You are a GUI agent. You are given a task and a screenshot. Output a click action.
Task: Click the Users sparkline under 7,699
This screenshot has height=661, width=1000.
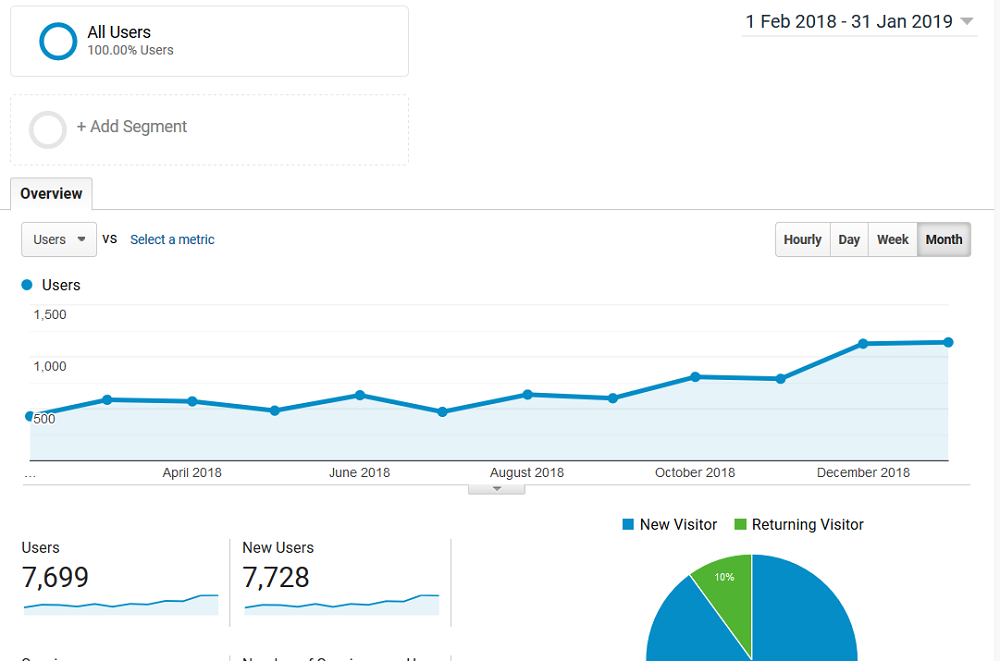click(x=121, y=604)
